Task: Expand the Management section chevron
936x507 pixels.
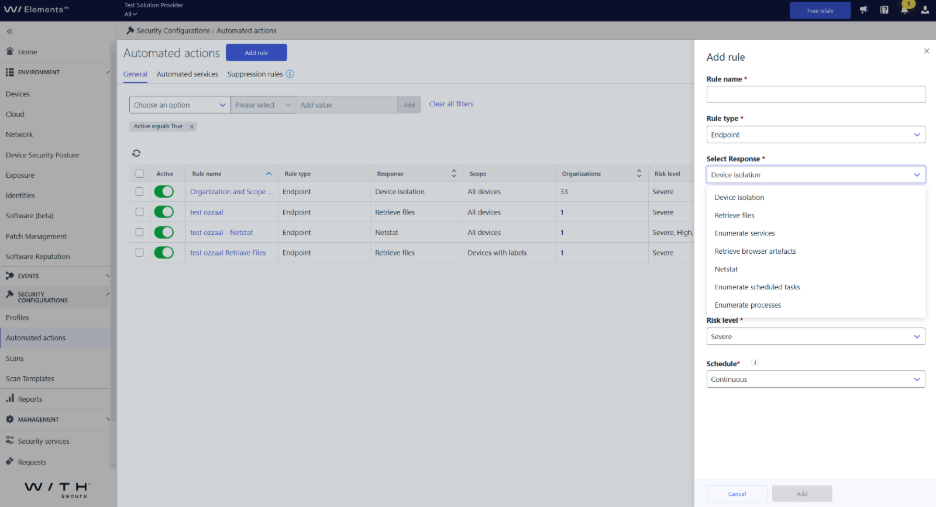Action: 107,419
